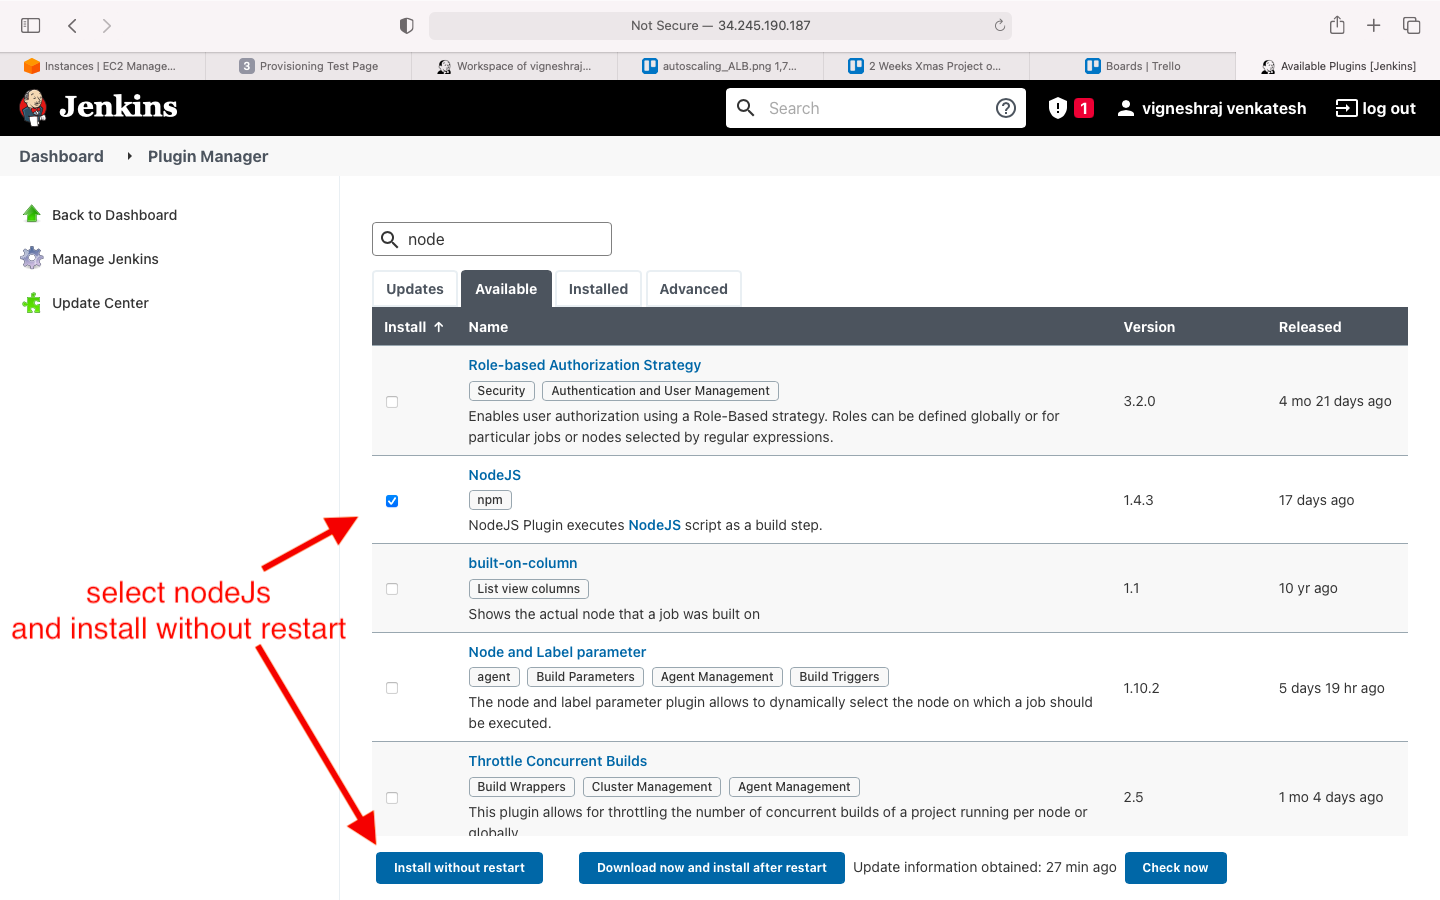Click the Build Triggers tag

(839, 677)
